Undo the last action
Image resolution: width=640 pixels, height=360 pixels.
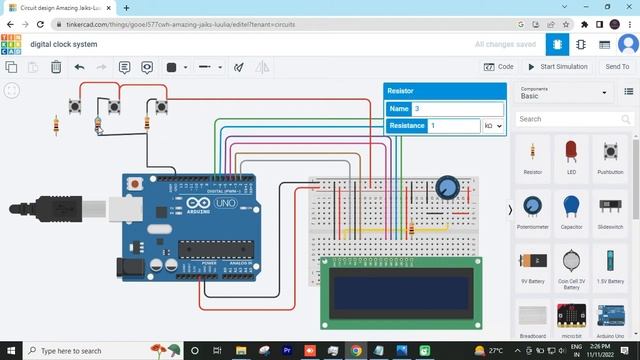pyautogui.click(x=80, y=67)
